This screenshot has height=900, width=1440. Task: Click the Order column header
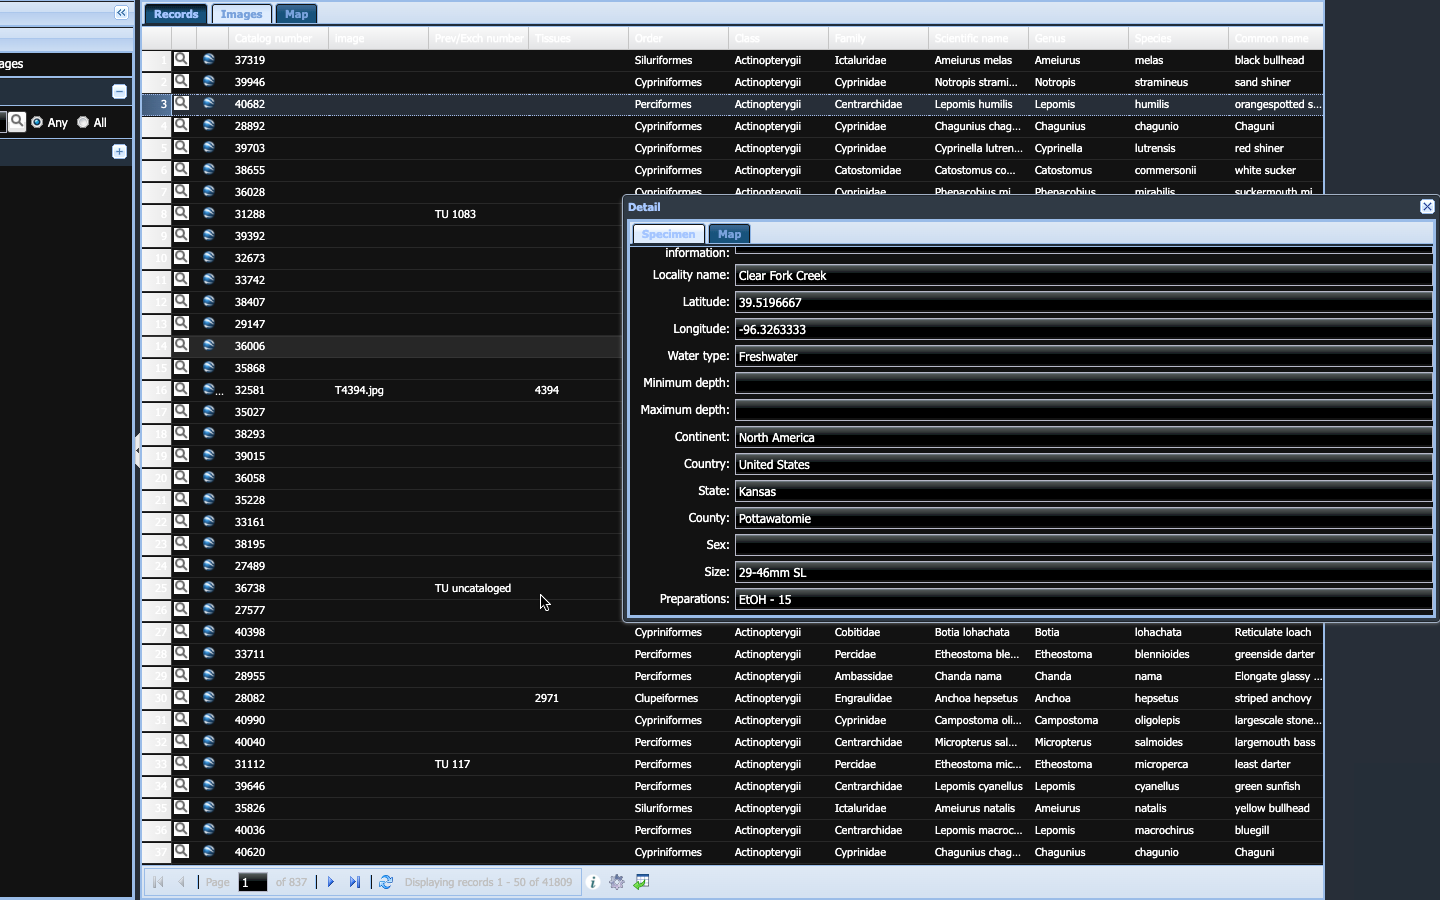tap(678, 39)
